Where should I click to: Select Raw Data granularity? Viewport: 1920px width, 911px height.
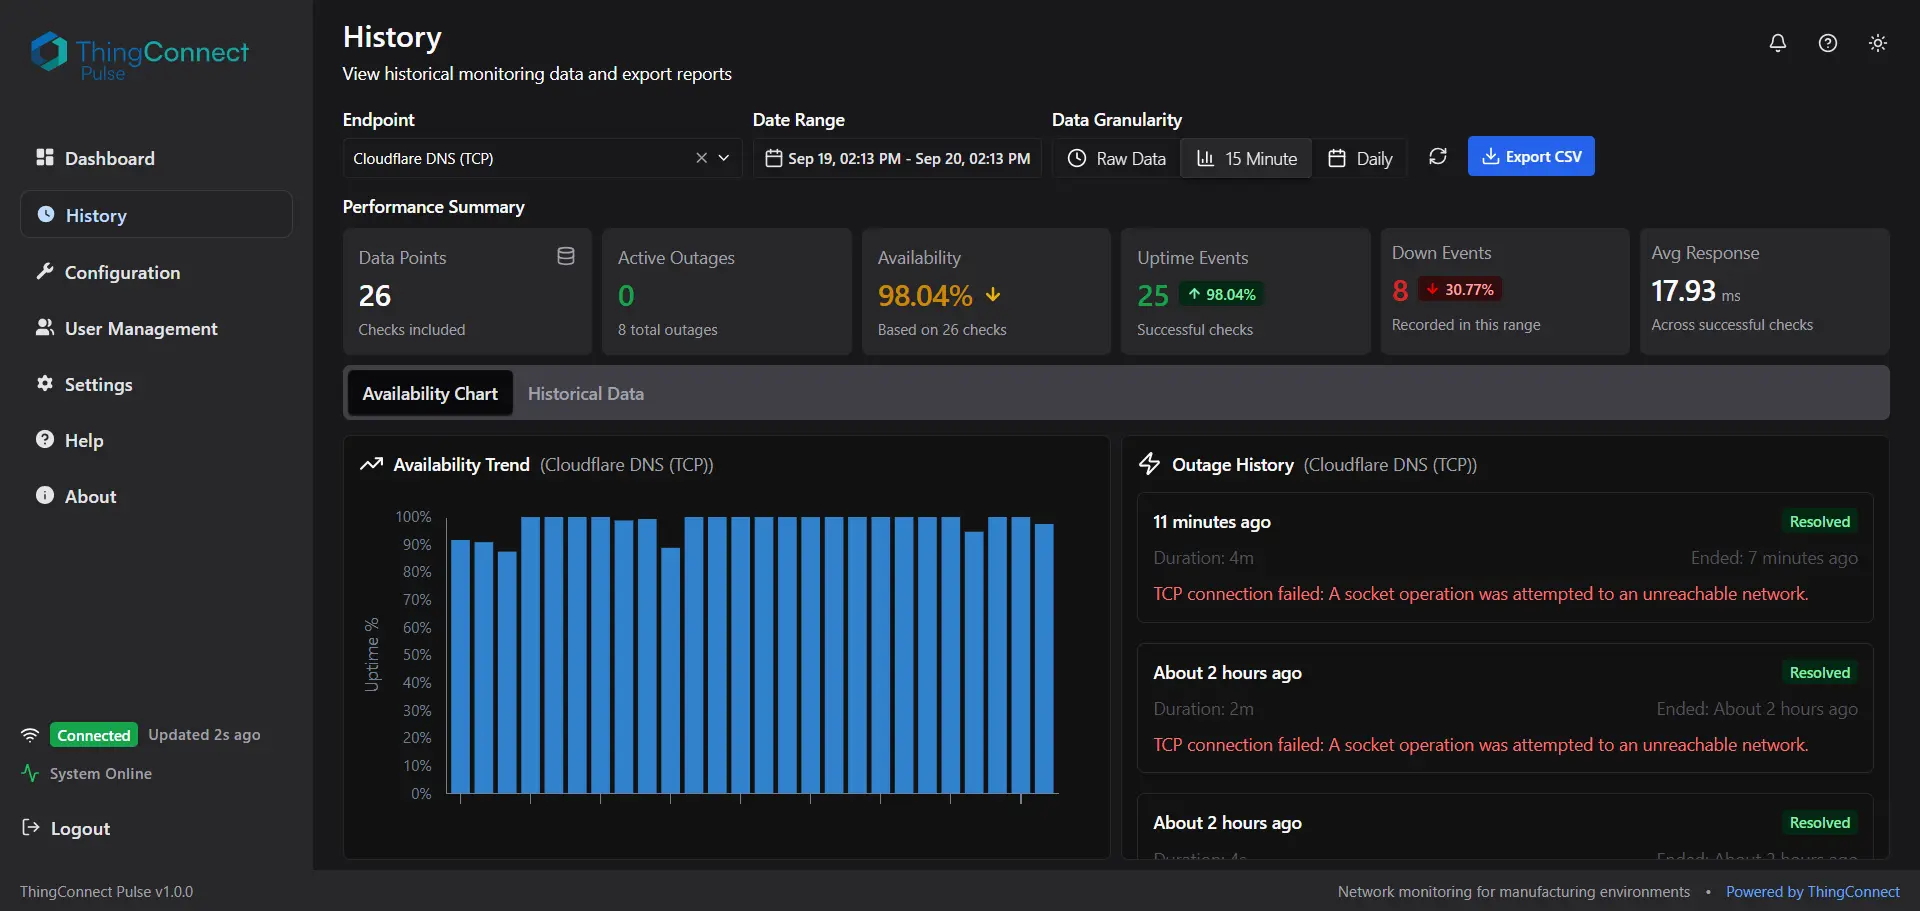pyautogui.click(x=1116, y=158)
